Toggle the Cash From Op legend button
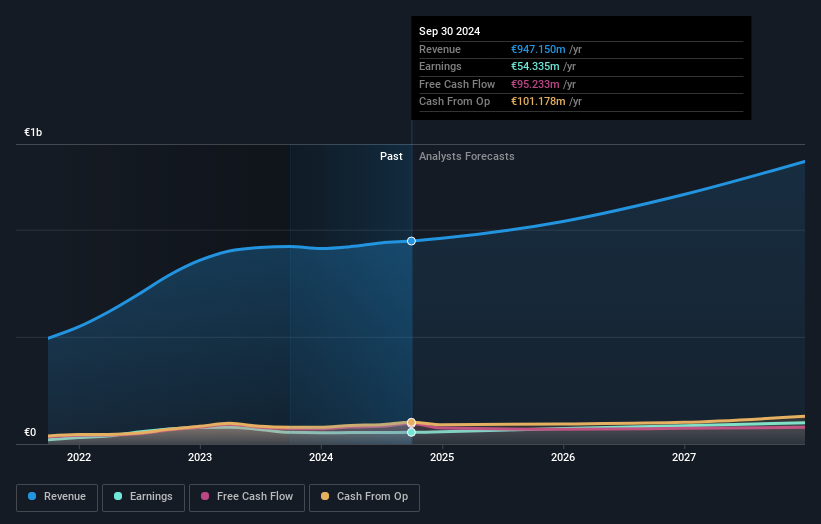This screenshot has width=821, height=524. pos(364,497)
